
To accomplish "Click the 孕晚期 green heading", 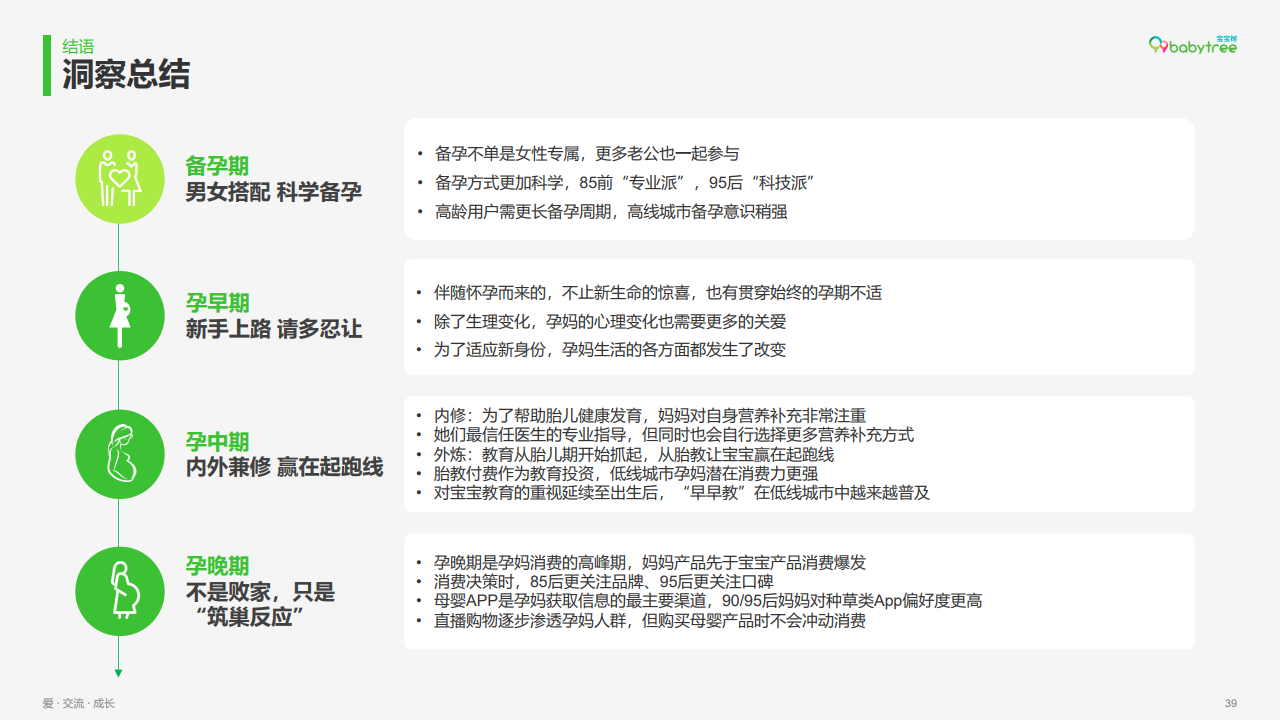I will click(217, 565).
